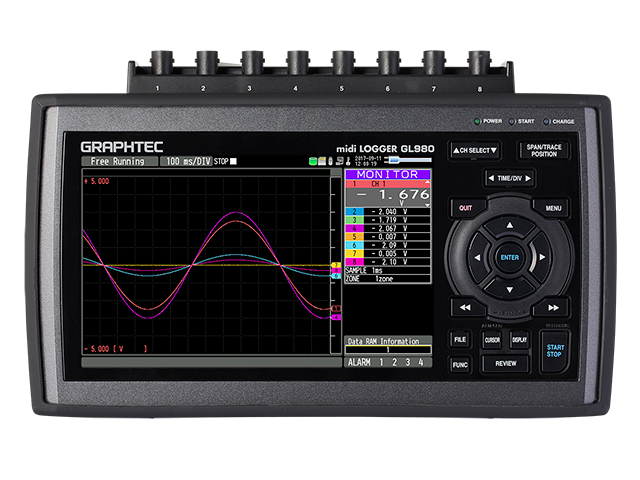Click the DISPLAY key

pos(519,340)
